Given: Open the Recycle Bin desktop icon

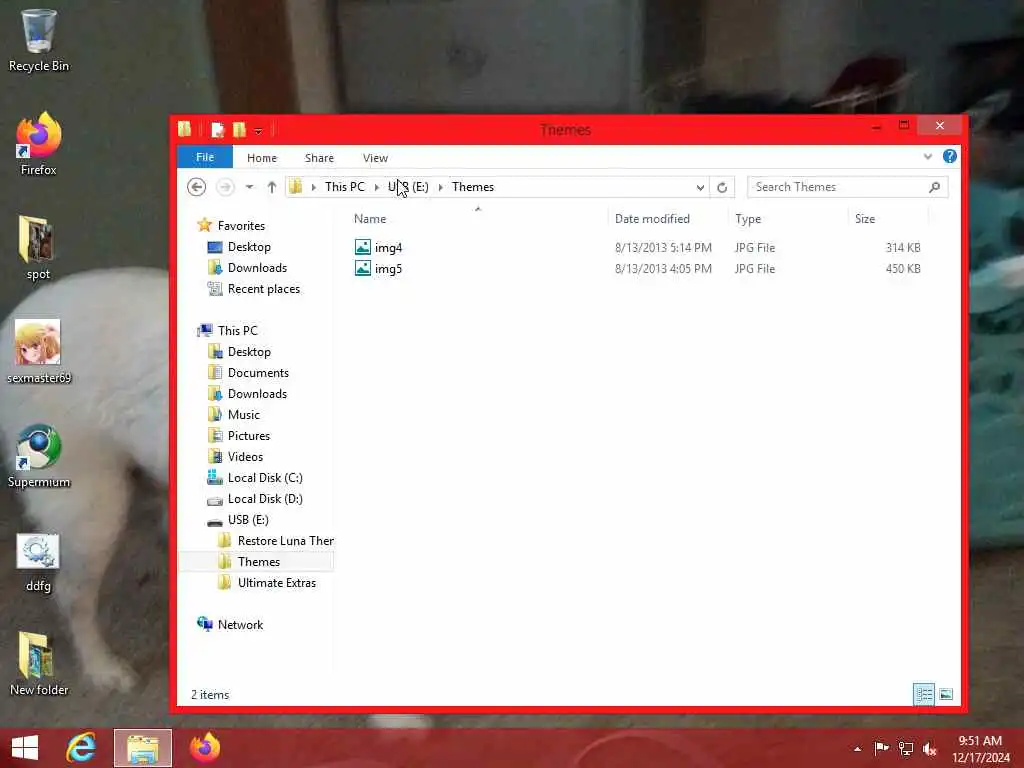Looking at the screenshot, I should coord(39,40).
